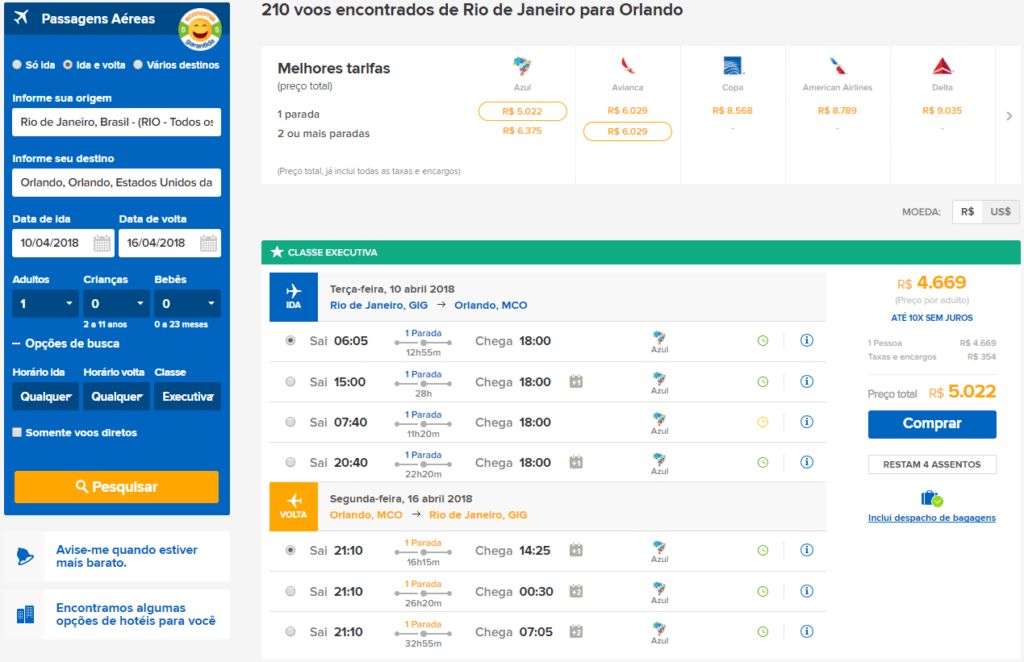
Task: Switch currency to R$
Action: click(967, 212)
